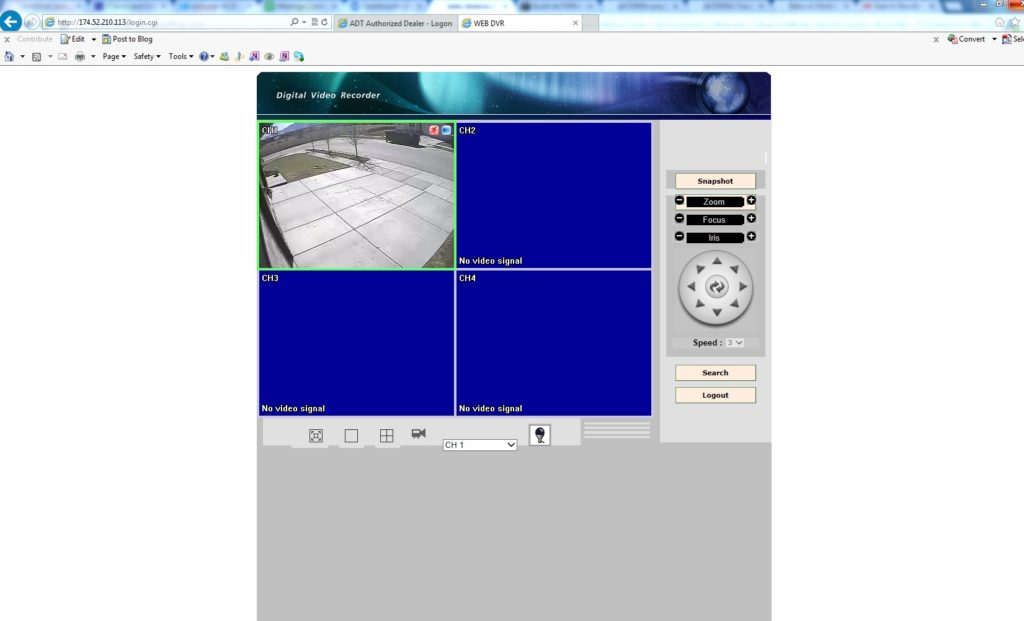This screenshot has height=621, width=1024.
Task: Close CH1 stream with red X icon
Action: pyautogui.click(x=435, y=131)
